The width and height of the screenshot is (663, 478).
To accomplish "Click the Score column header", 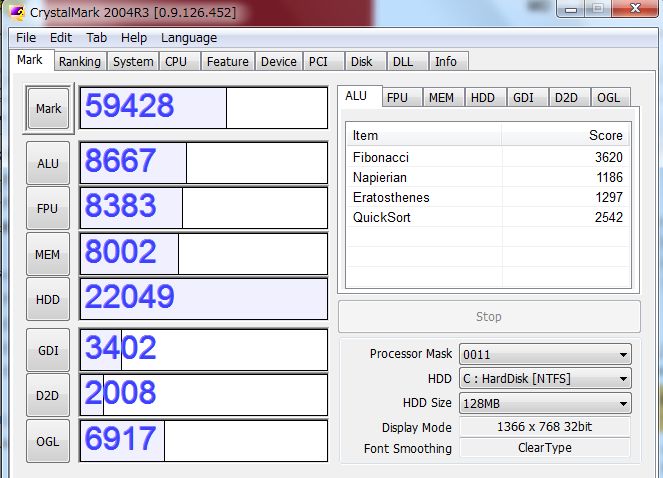I will coord(566,135).
